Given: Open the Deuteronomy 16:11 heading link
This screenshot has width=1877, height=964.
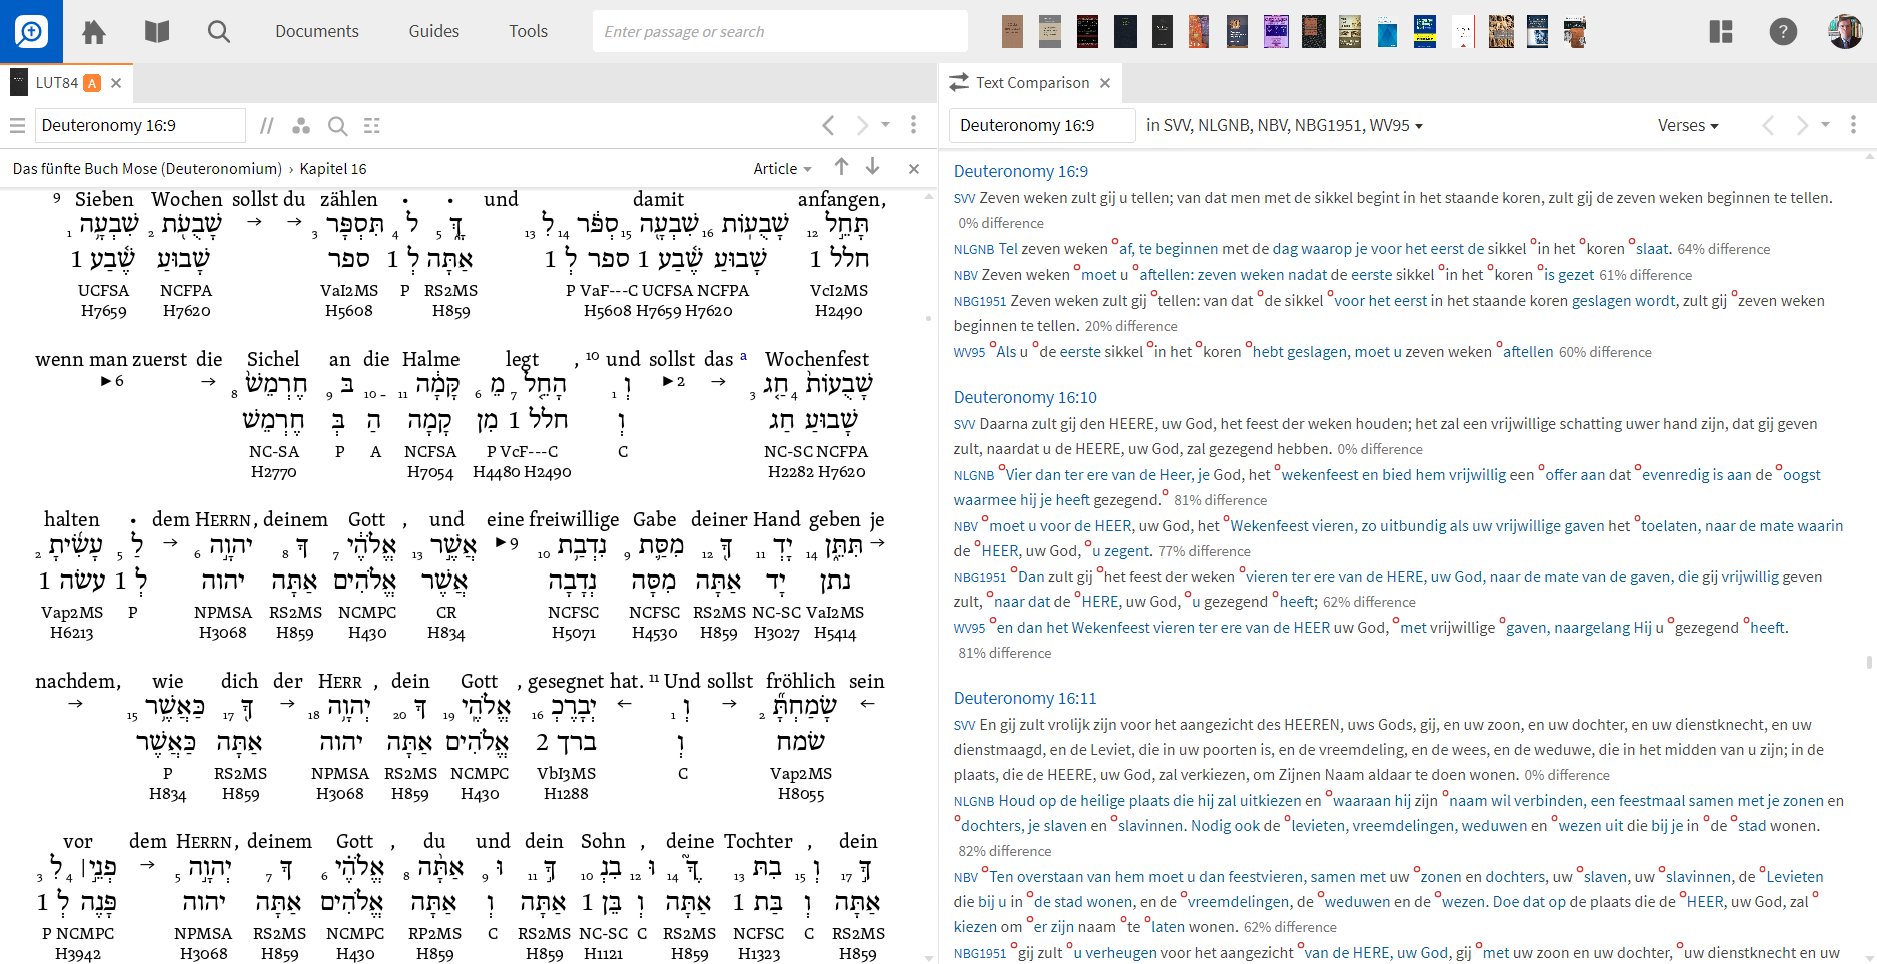Looking at the screenshot, I should 1025,698.
